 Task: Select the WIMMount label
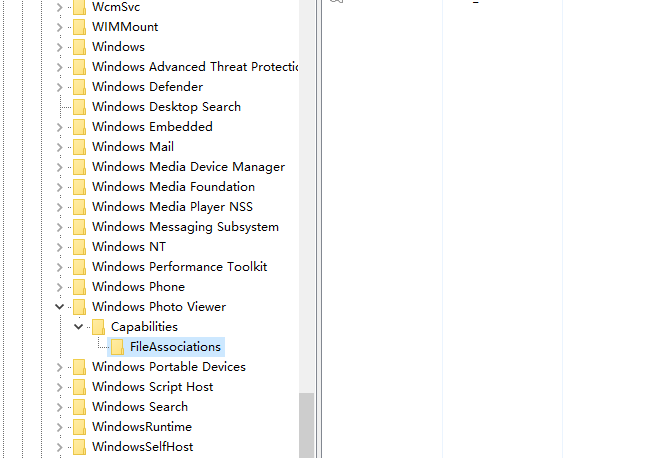(x=125, y=27)
